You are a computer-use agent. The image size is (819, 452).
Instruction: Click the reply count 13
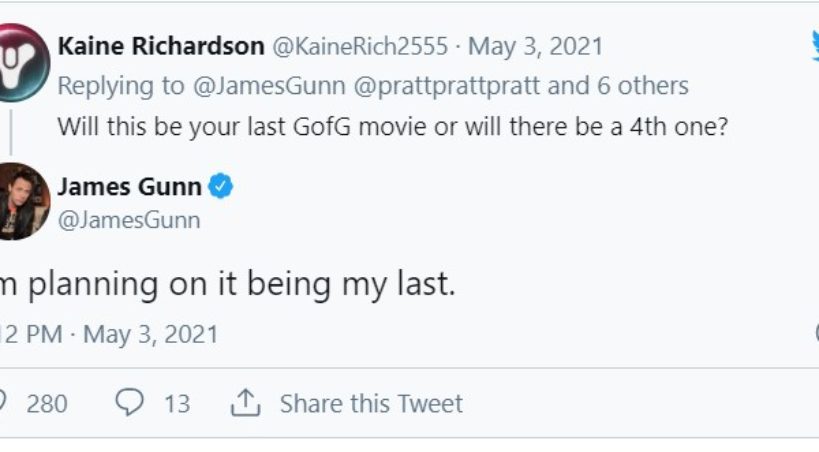(x=177, y=403)
